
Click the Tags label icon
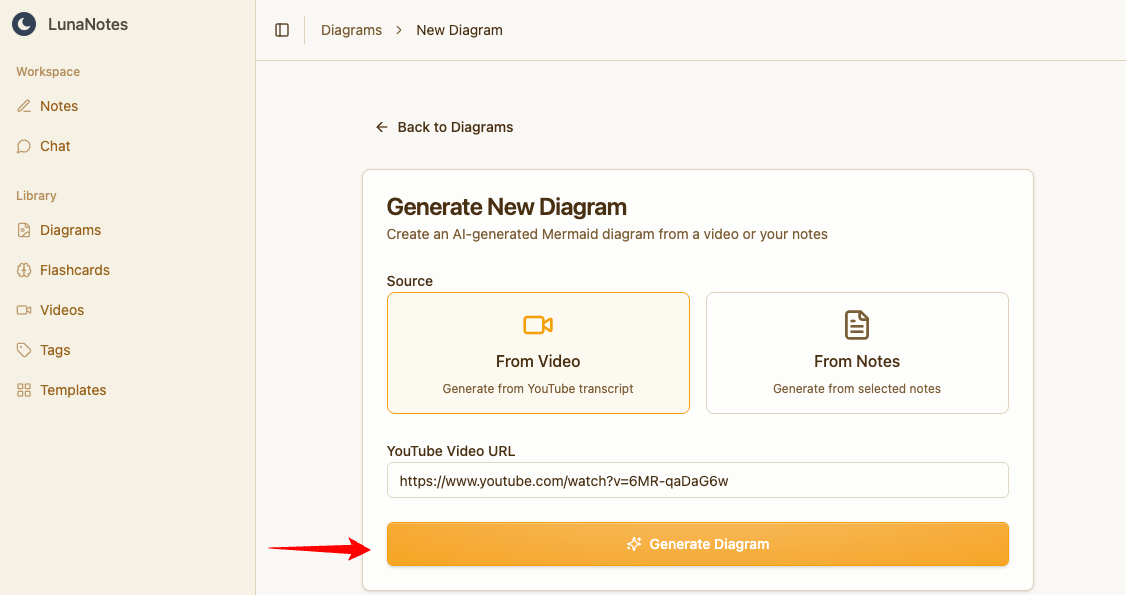coord(24,350)
